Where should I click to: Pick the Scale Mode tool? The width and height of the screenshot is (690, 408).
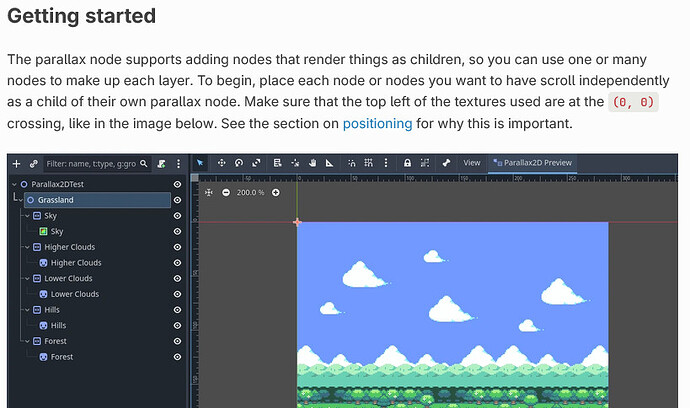(256, 163)
